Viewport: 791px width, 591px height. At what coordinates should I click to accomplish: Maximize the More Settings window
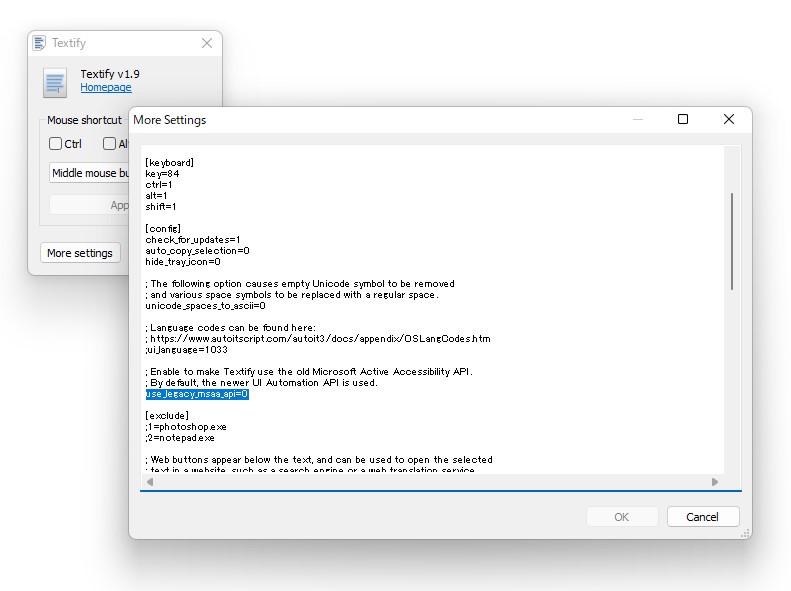(683, 119)
